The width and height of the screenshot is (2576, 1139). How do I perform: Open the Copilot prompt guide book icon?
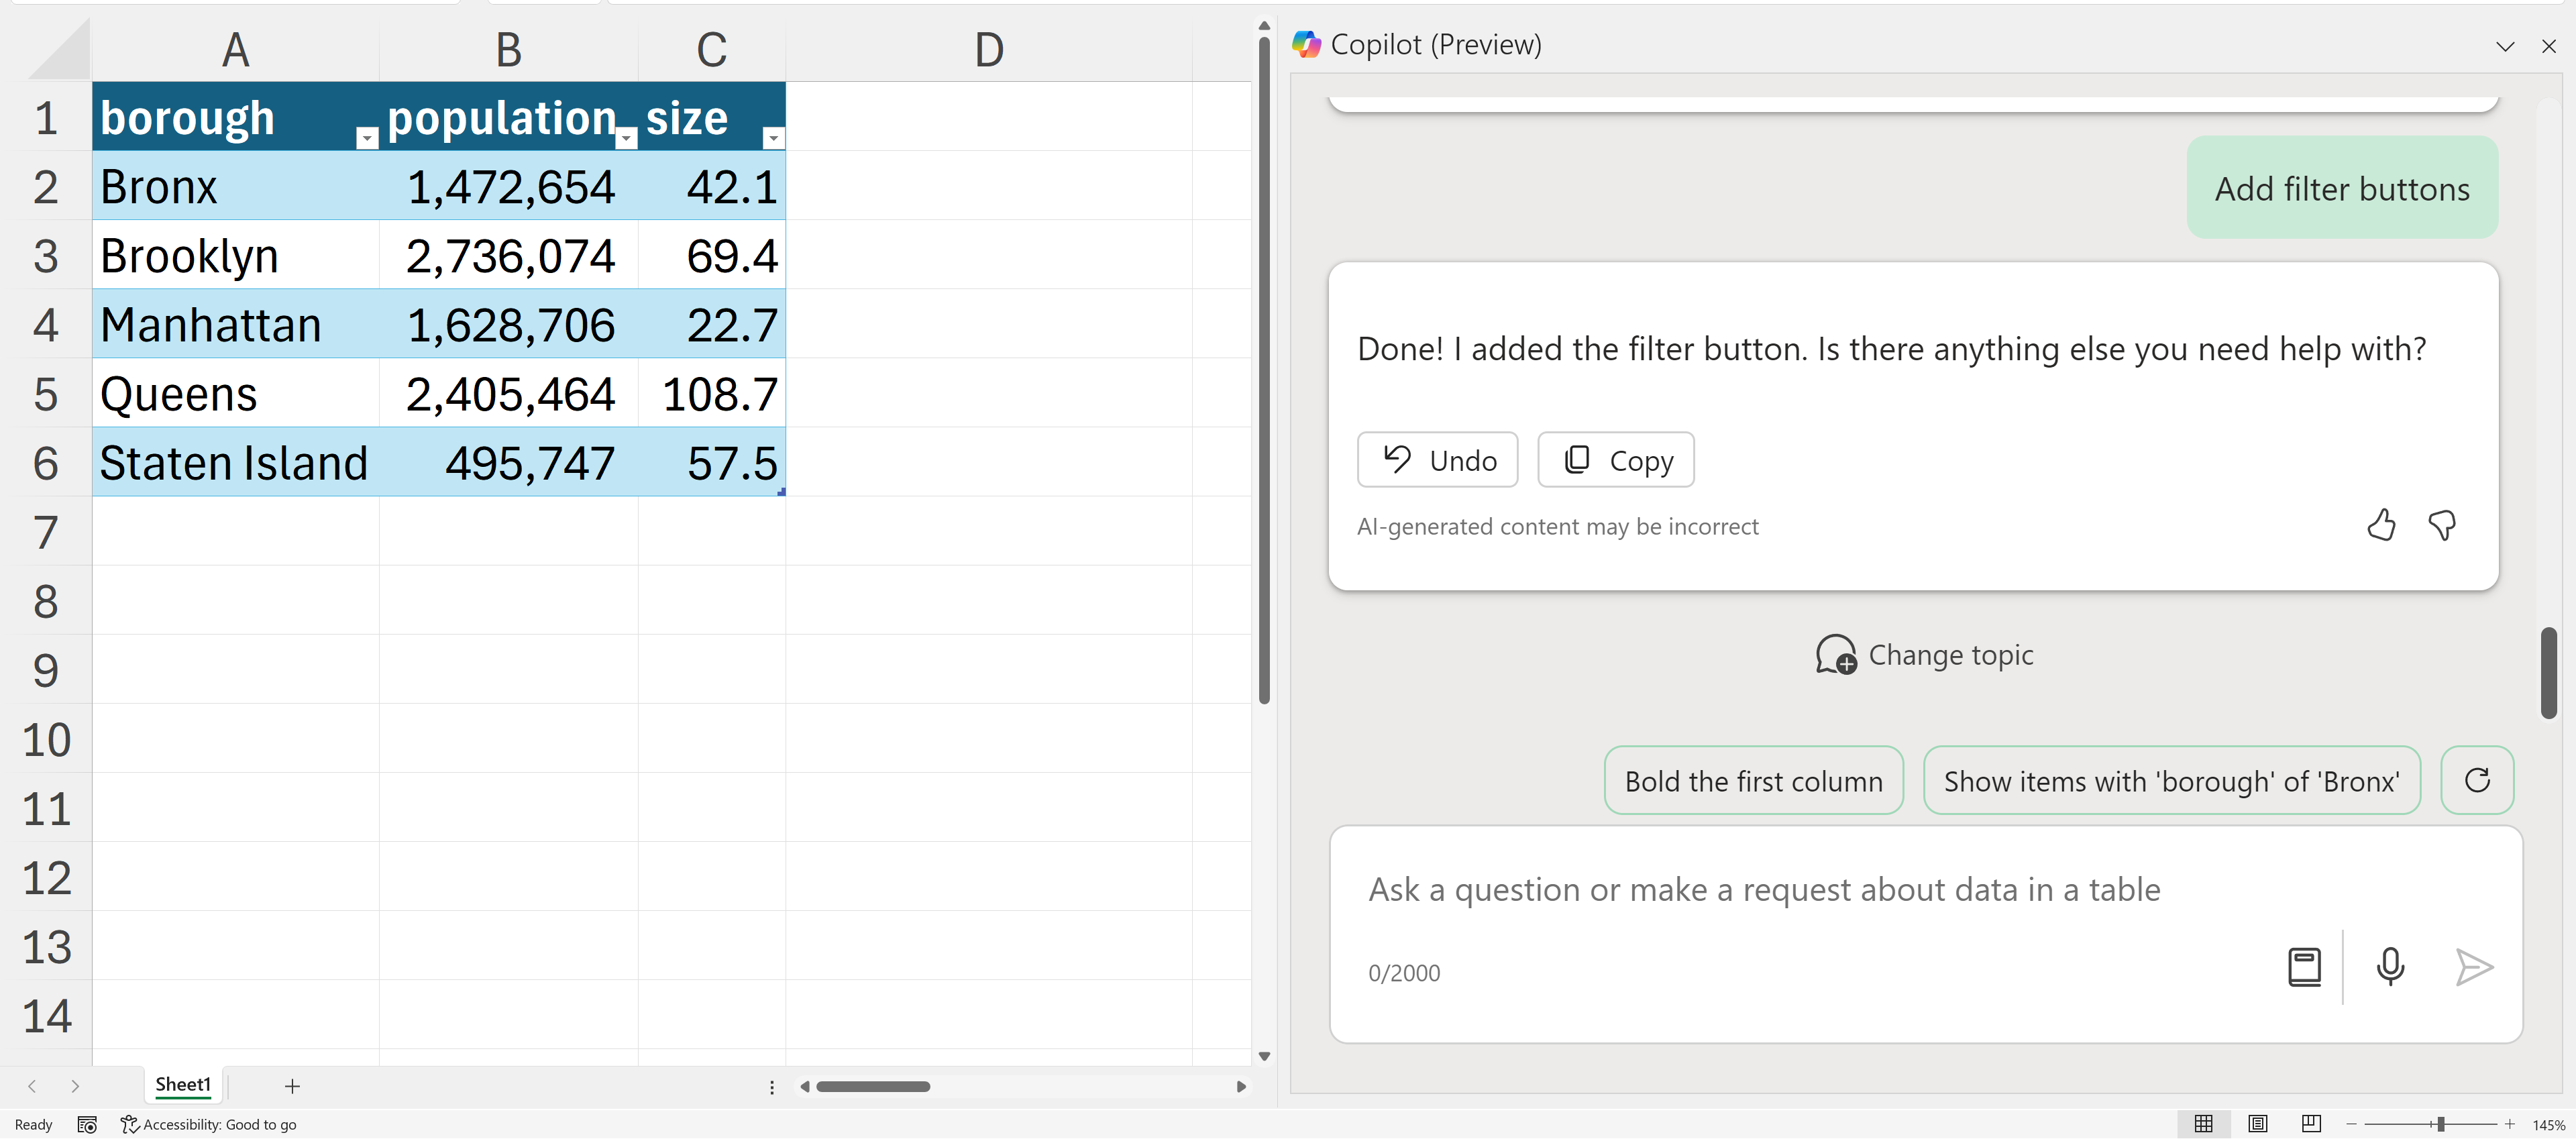pos(2304,967)
